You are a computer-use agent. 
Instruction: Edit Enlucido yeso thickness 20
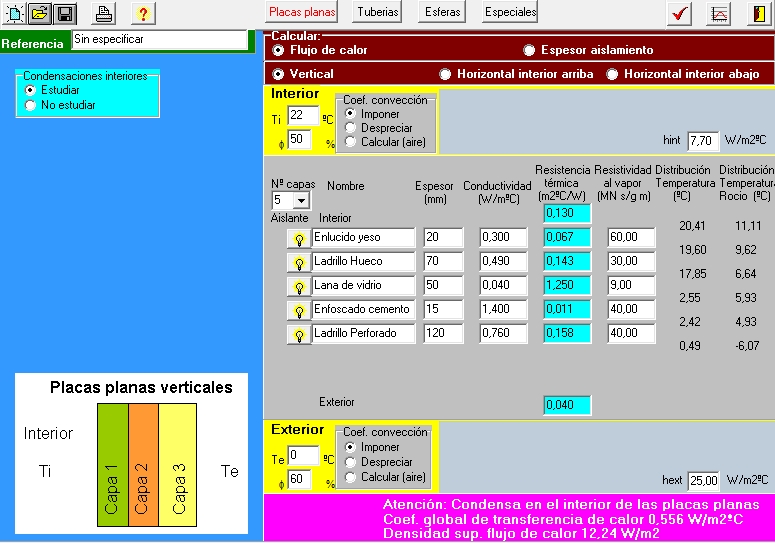[x=443, y=237]
